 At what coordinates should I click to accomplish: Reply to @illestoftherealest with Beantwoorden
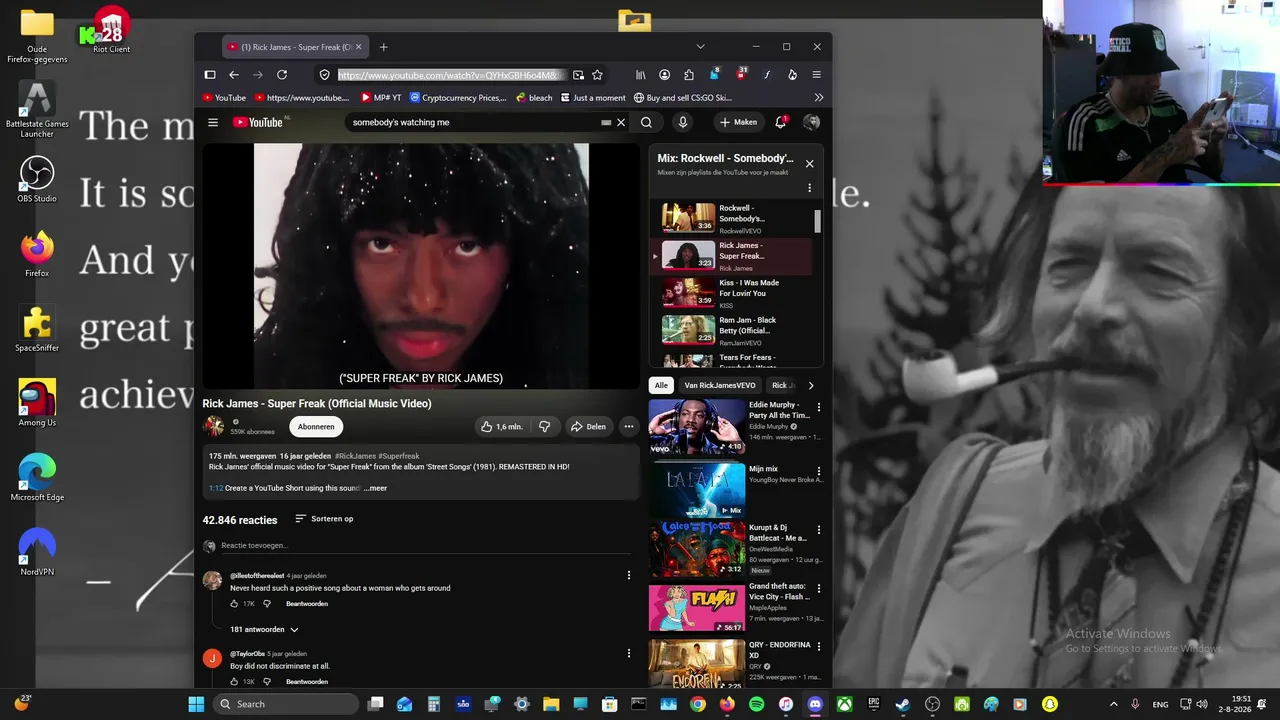click(307, 604)
